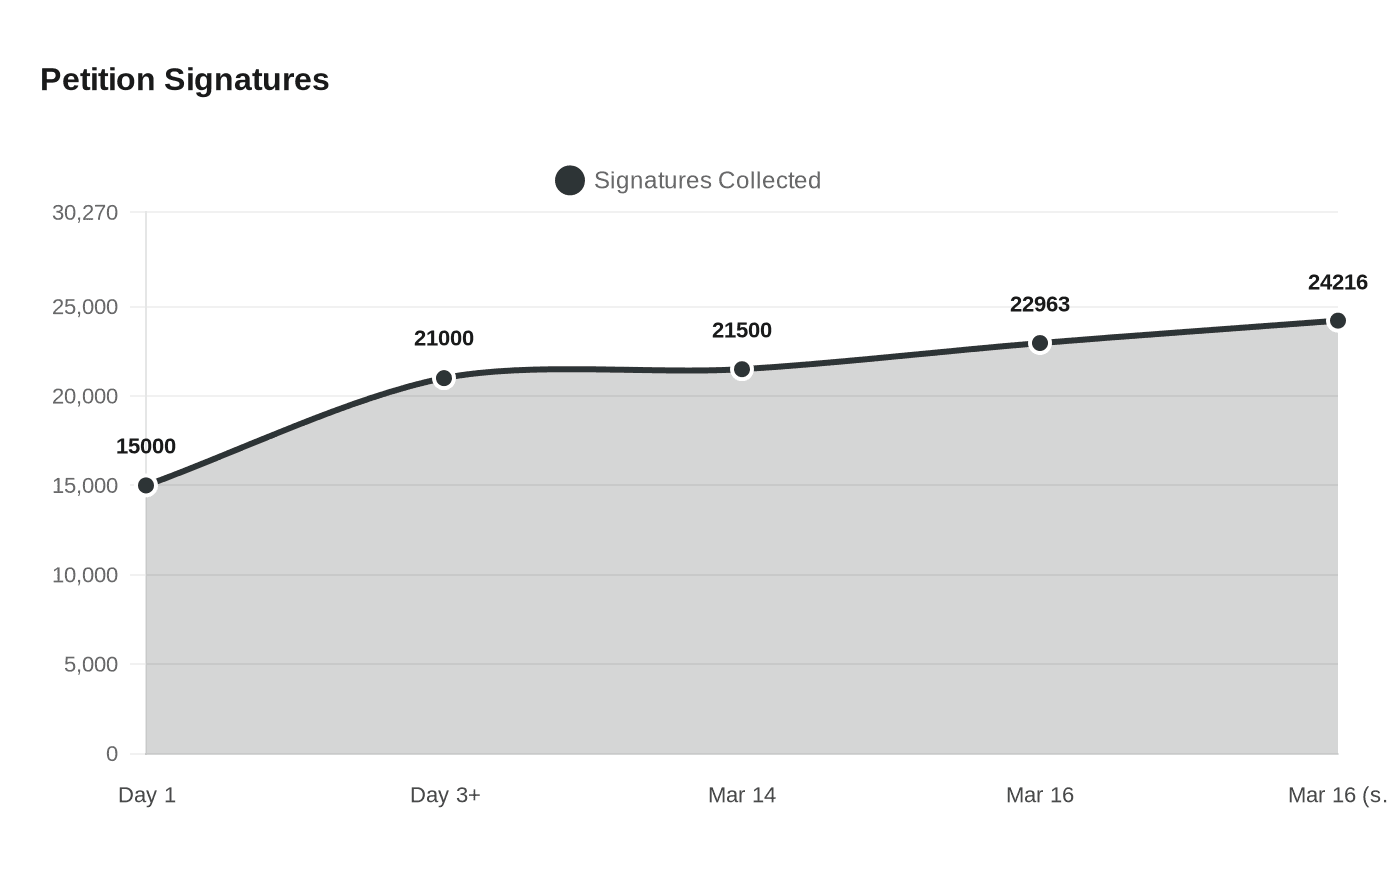
Task: Click the Day 1 x-axis label
Action: point(147,795)
